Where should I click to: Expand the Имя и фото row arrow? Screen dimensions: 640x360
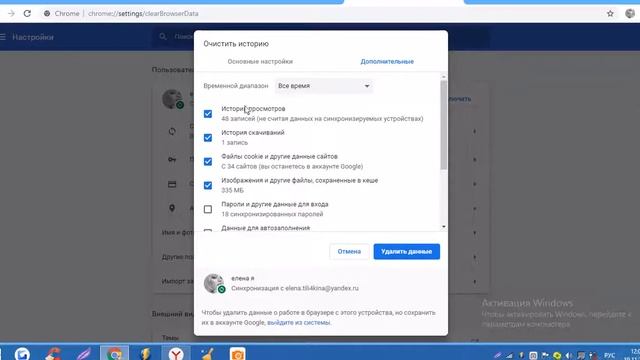tap(474, 233)
